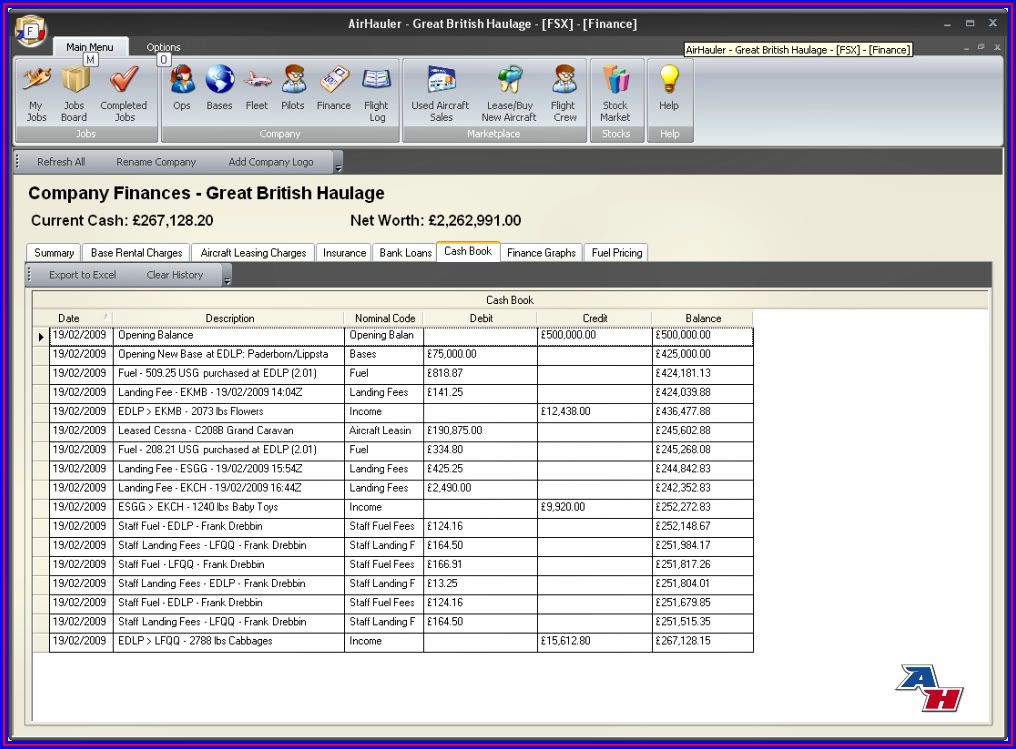Open the Bank Loans tab
Viewport: 1016px width, 749px height.
pos(405,253)
